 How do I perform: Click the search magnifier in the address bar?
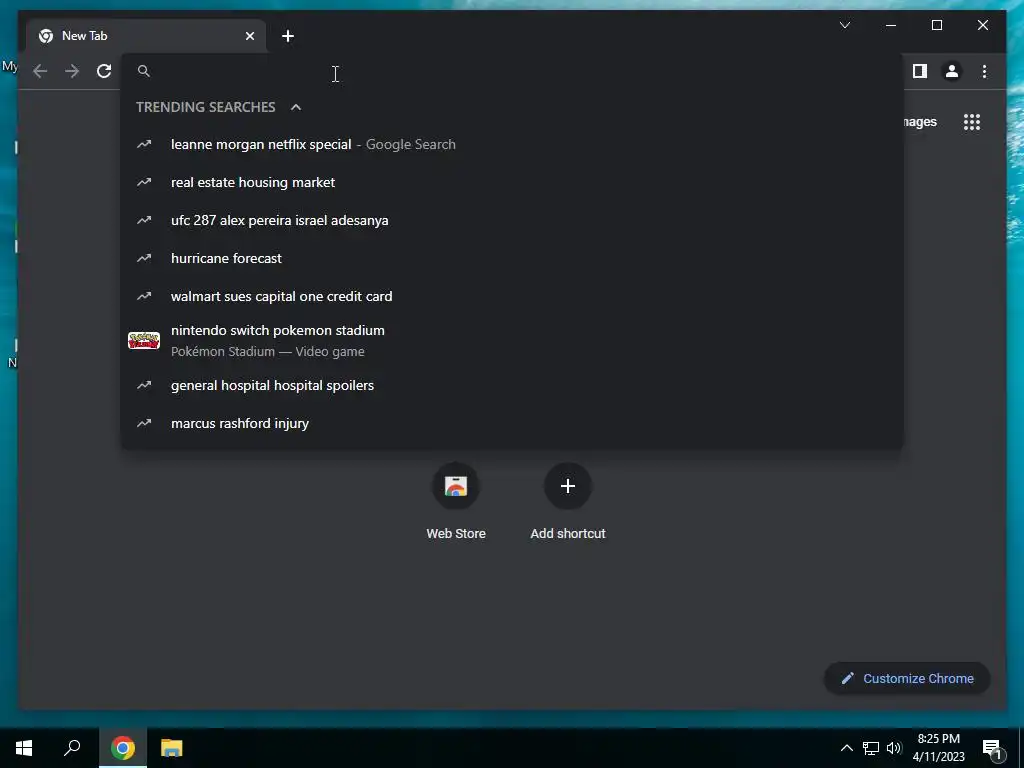144,71
